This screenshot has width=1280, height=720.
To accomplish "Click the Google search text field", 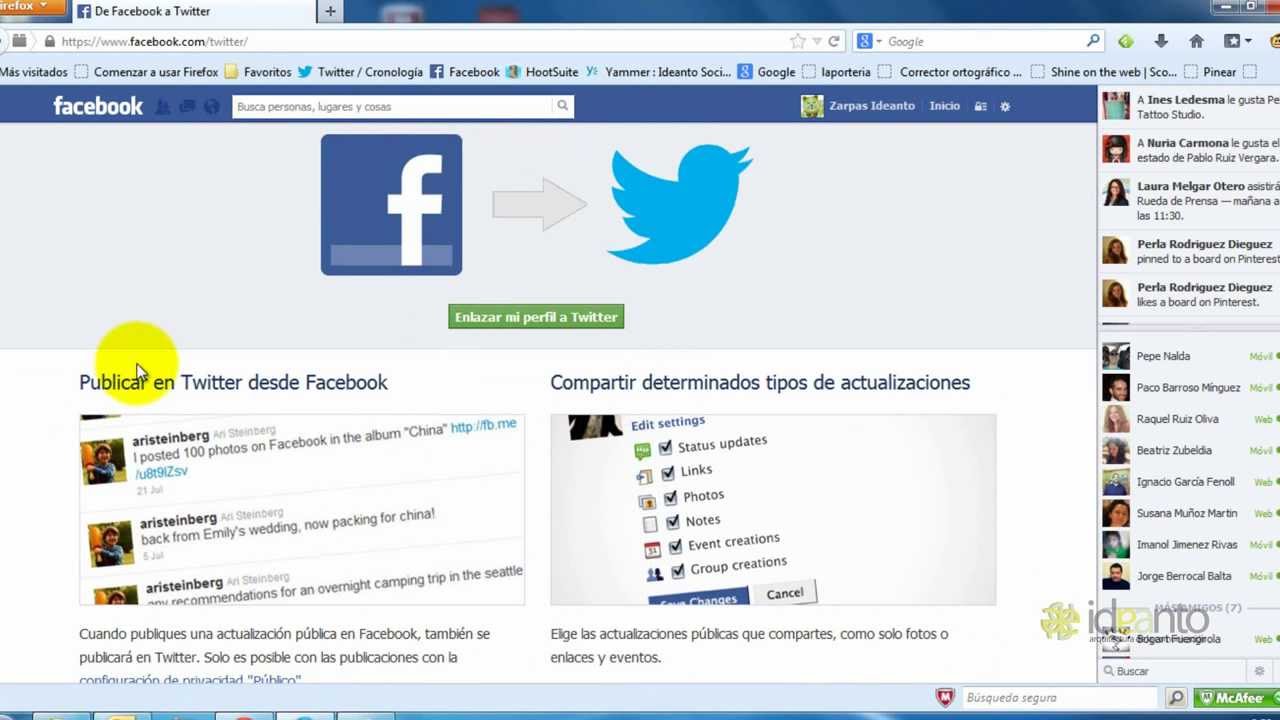I will click(x=985, y=41).
